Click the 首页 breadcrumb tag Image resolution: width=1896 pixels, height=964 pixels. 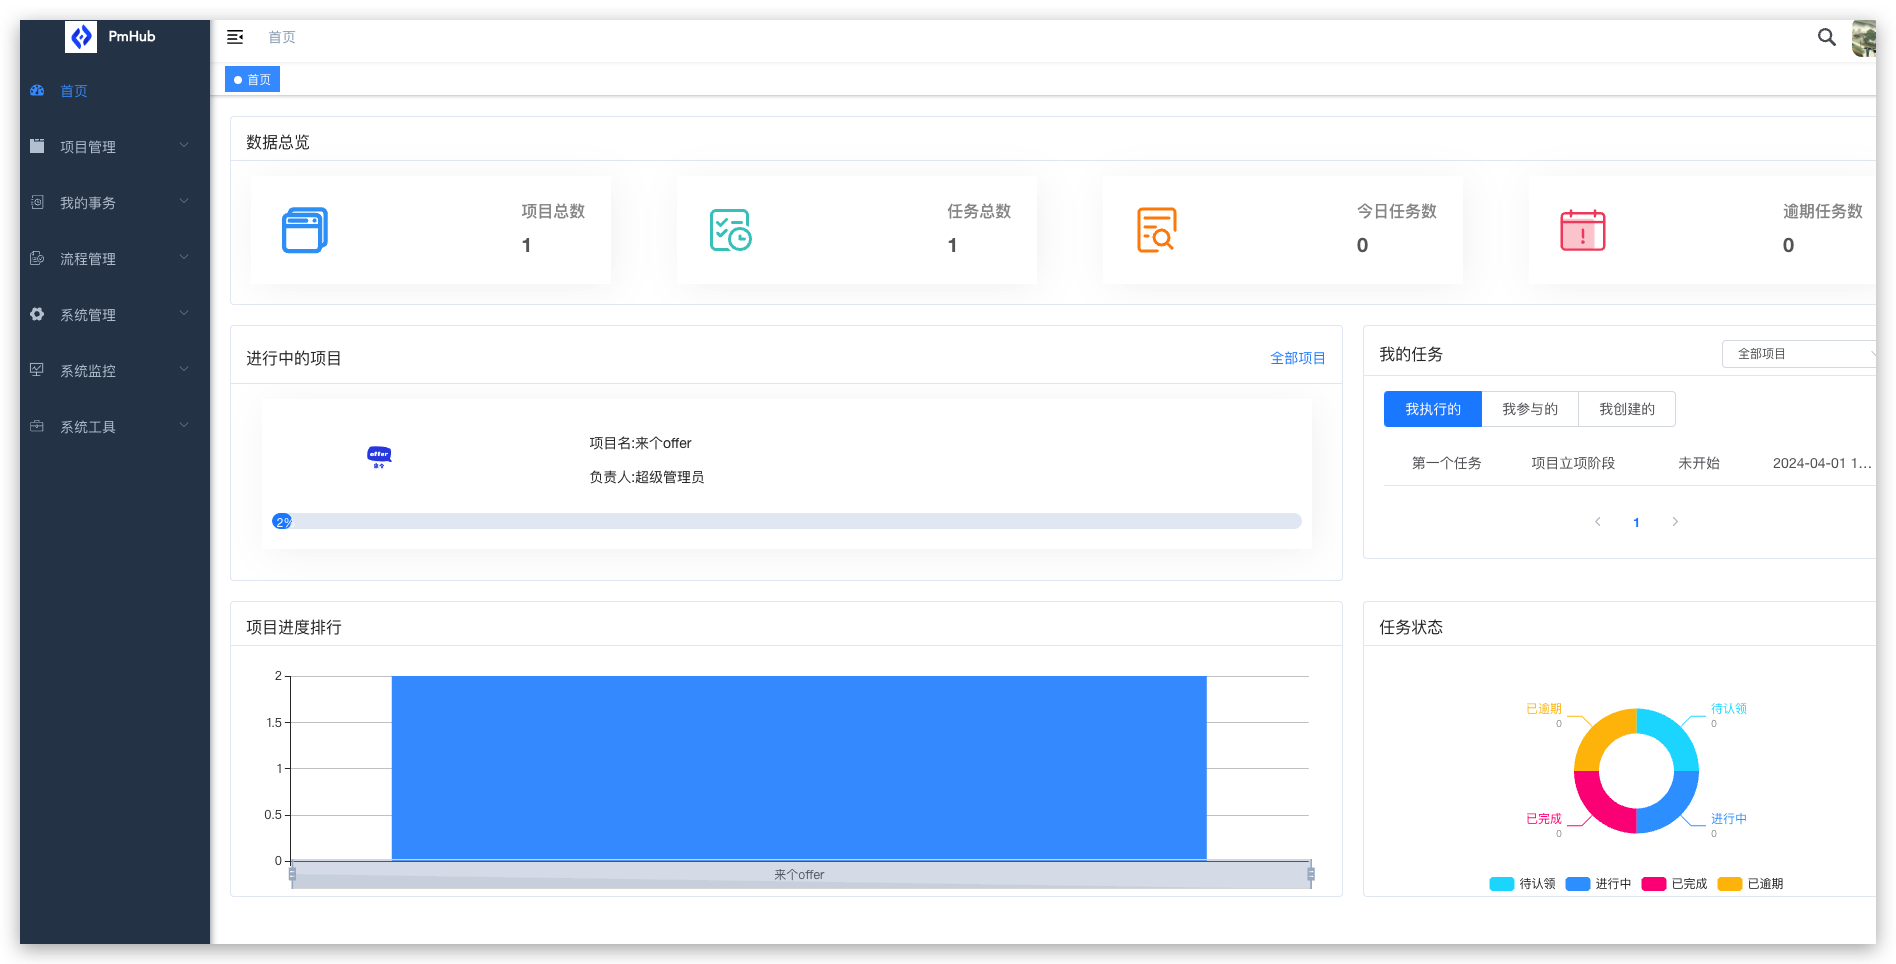click(252, 79)
